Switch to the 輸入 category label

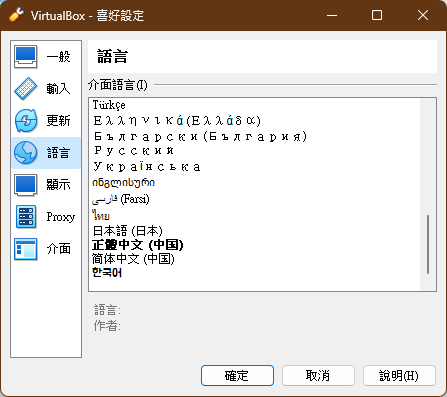pyautogui.click(x=58, y=89)
